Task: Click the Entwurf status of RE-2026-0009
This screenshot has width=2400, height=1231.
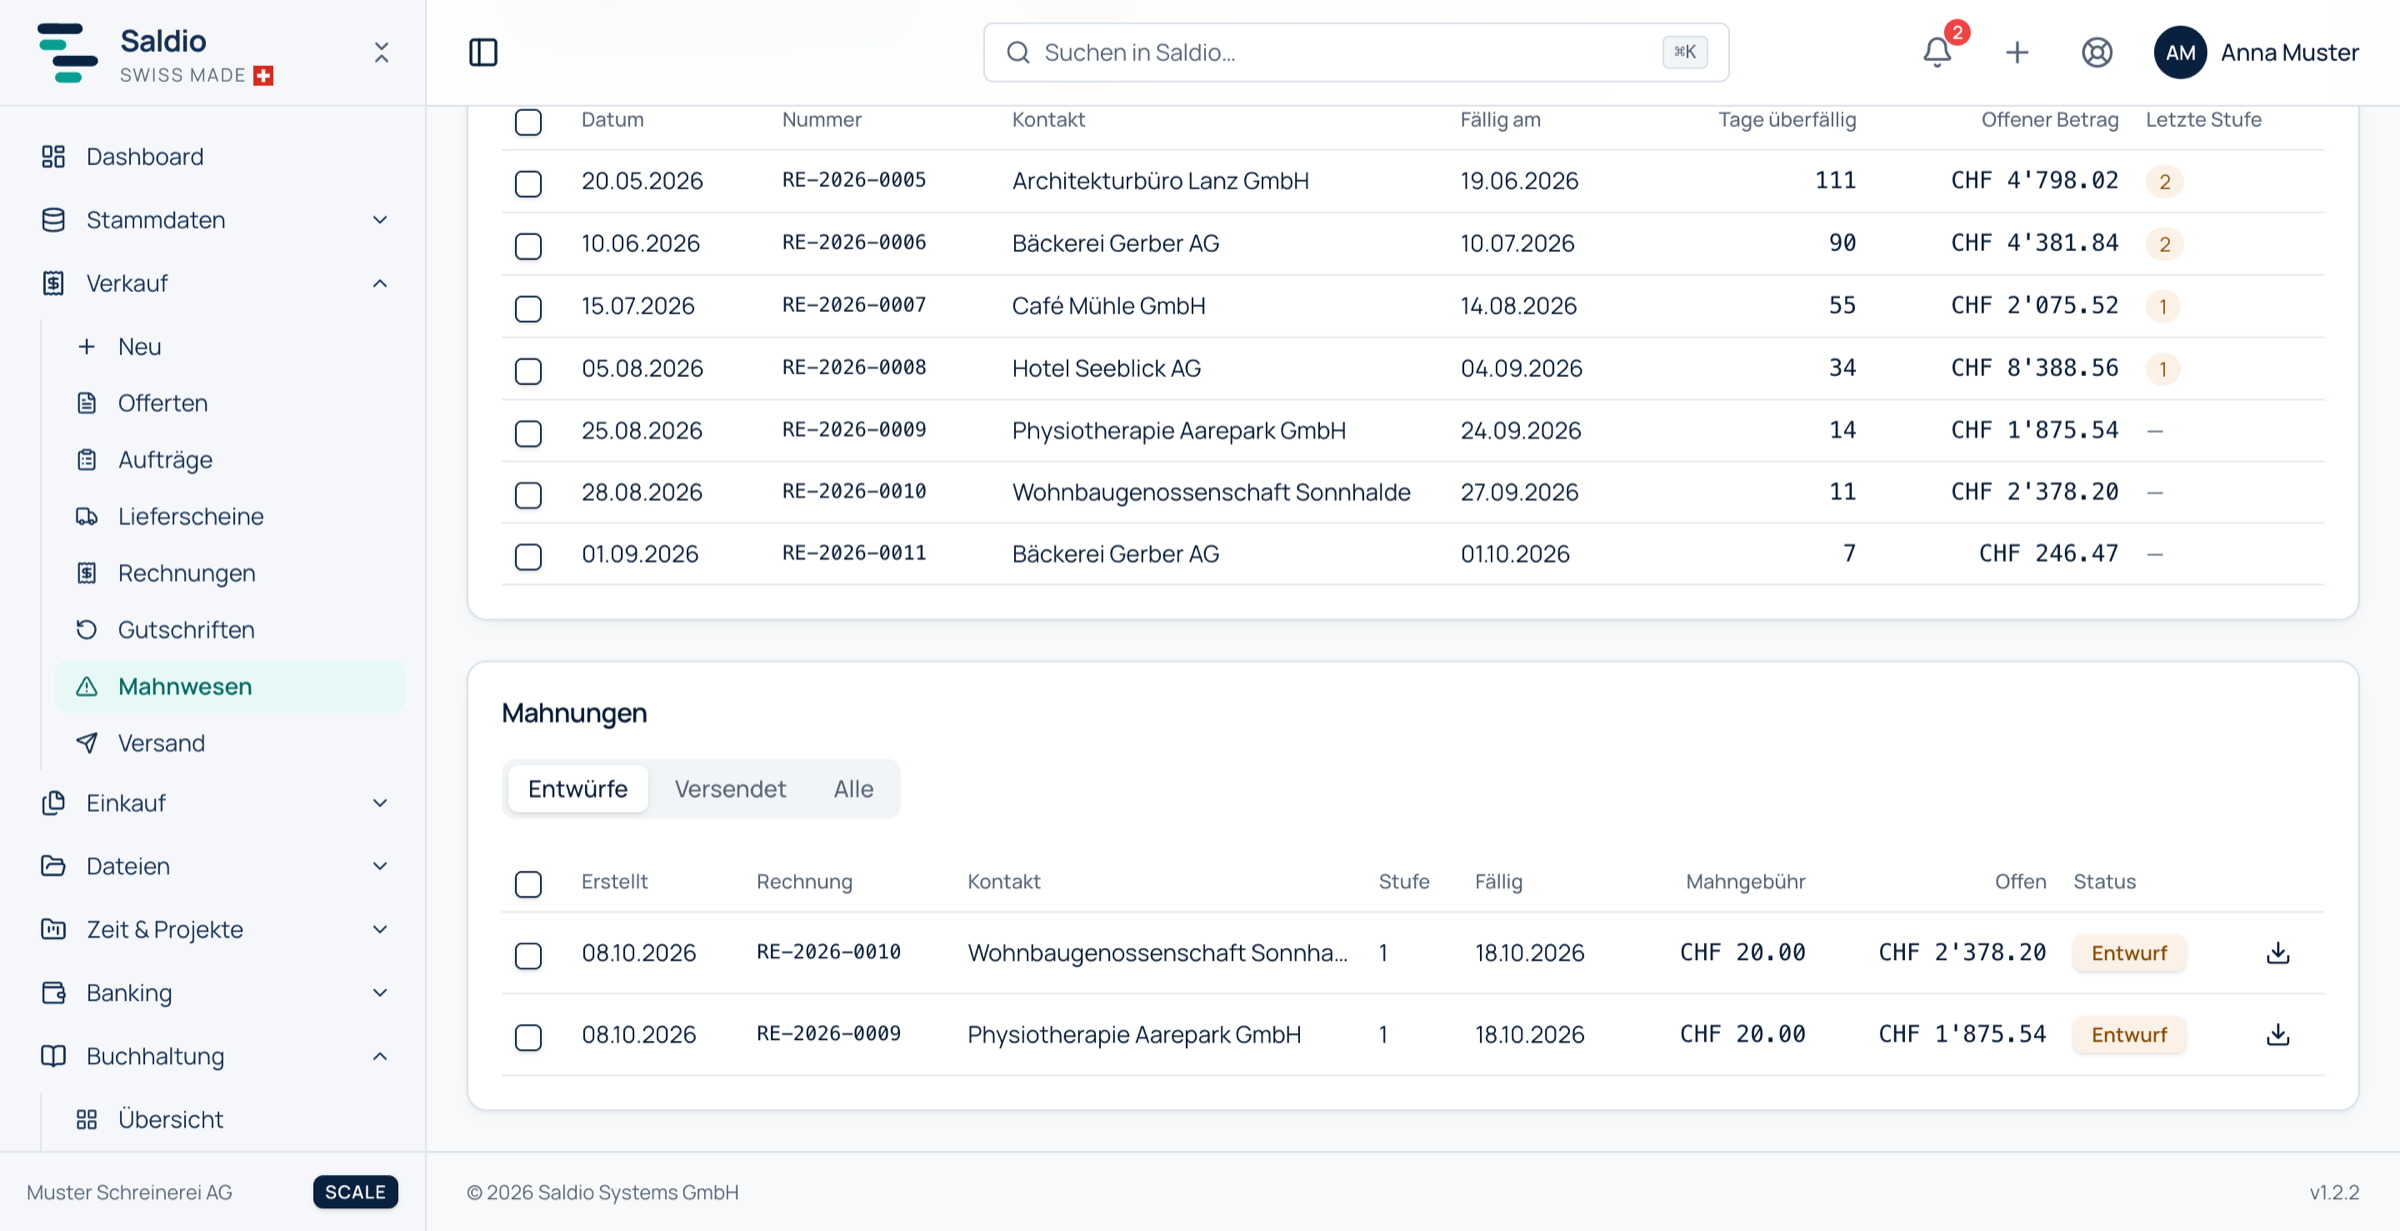Action: pyautogui.click(x=2129, y=1035)
